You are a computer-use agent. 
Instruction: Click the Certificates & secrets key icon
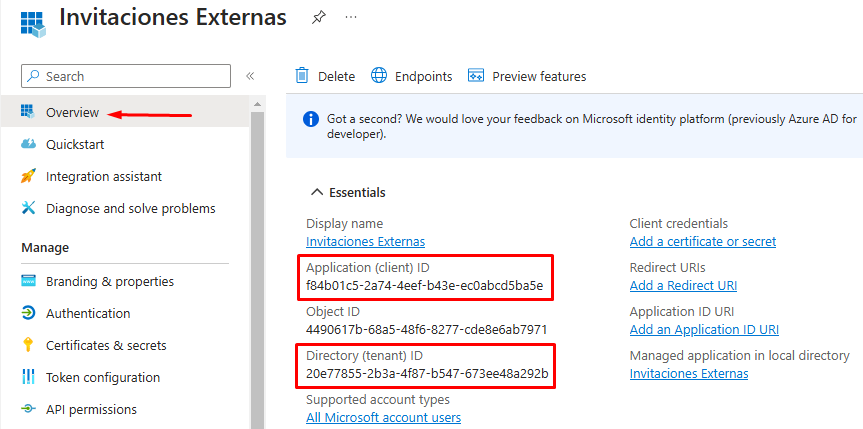[x=28, y=345]
